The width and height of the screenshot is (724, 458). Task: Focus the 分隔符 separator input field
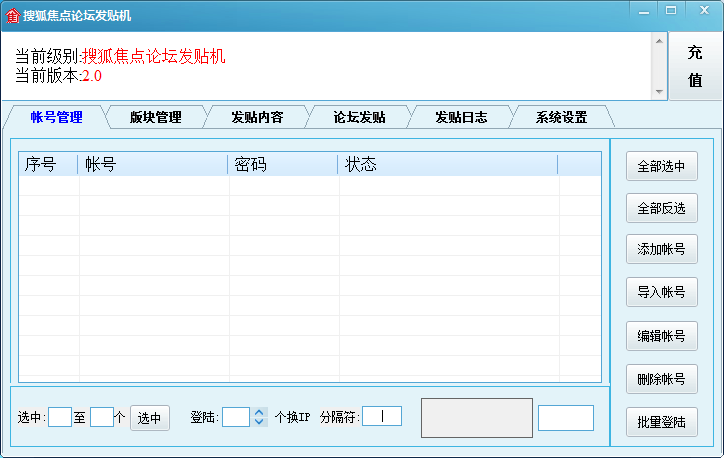[x=382, y=416]
